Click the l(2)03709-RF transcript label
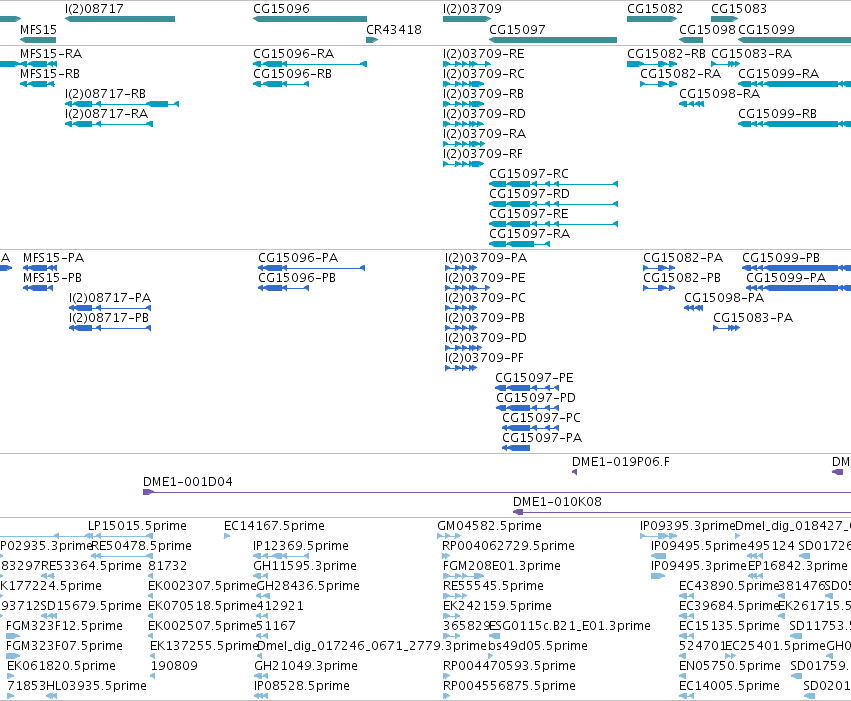The width and height of the screenshot is (851, 701). 483,154
